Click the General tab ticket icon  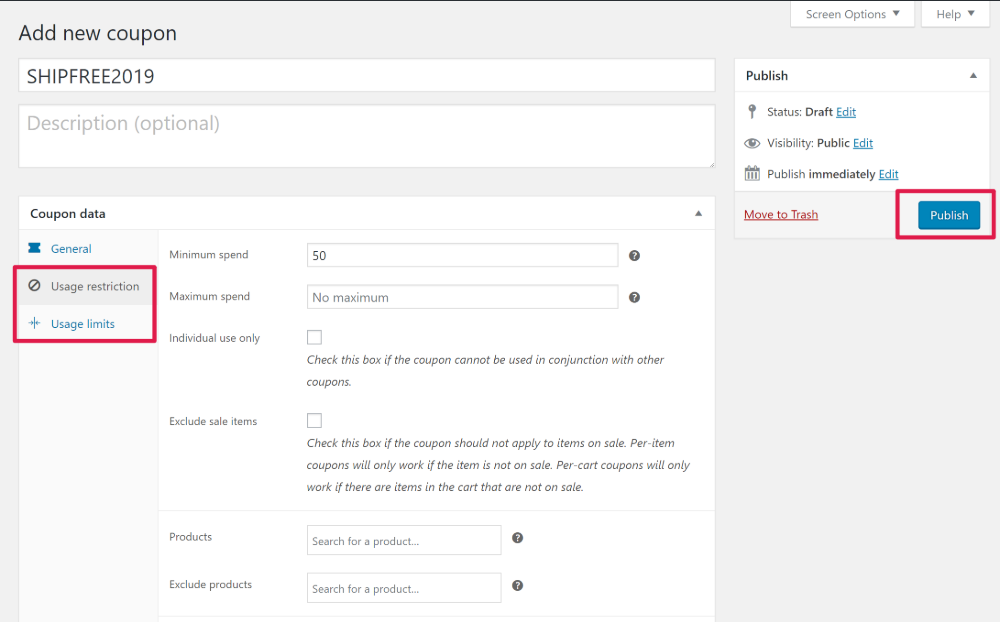point(34,248)
